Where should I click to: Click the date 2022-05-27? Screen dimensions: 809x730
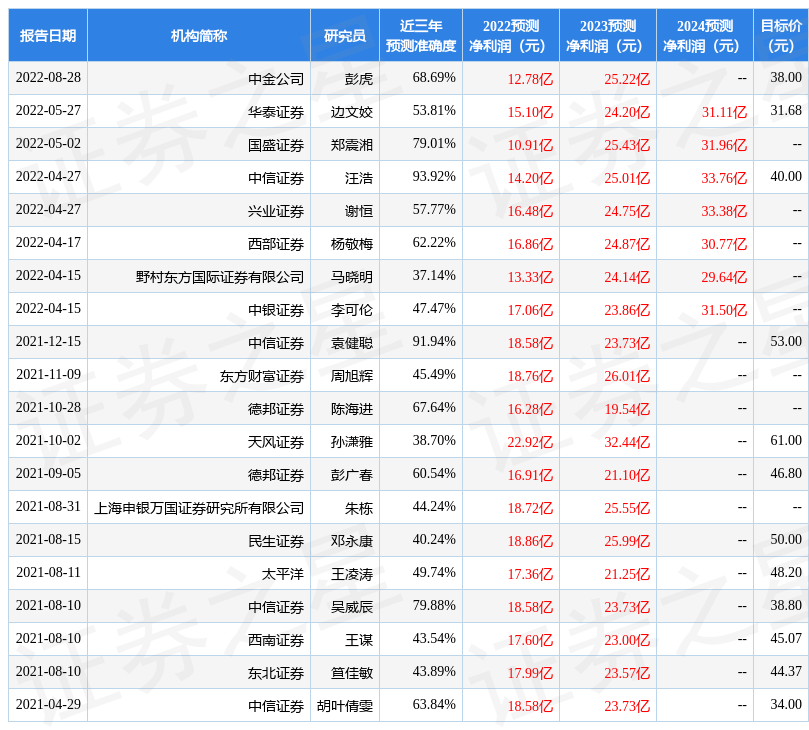[48, 111]
